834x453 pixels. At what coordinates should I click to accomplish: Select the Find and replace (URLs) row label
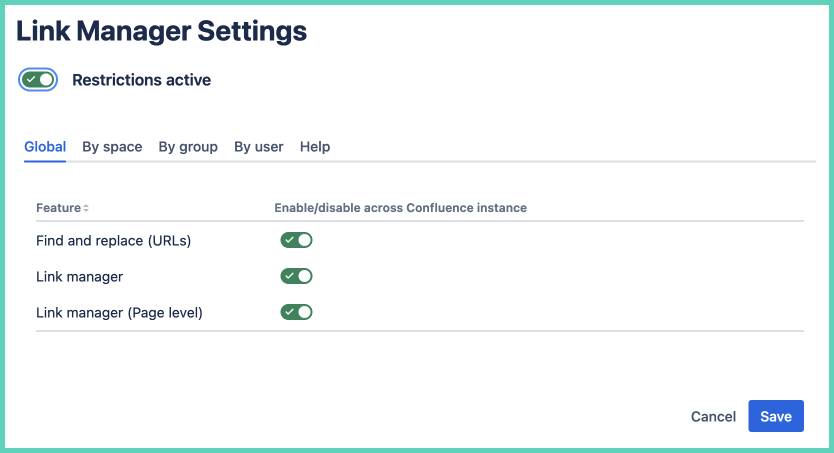[113, 240]
